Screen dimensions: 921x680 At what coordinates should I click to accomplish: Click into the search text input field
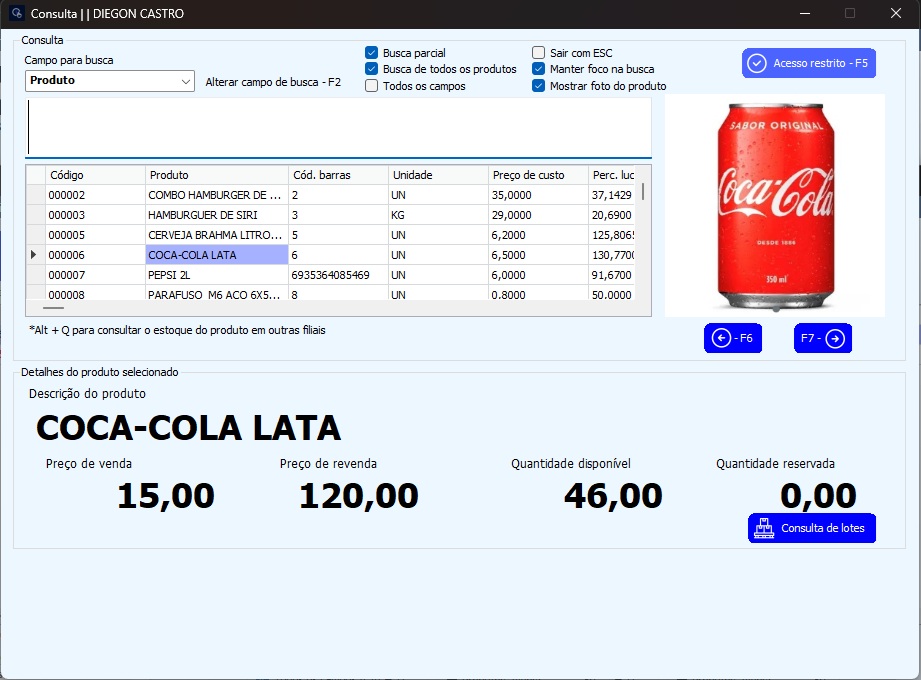tap(338, 127)
